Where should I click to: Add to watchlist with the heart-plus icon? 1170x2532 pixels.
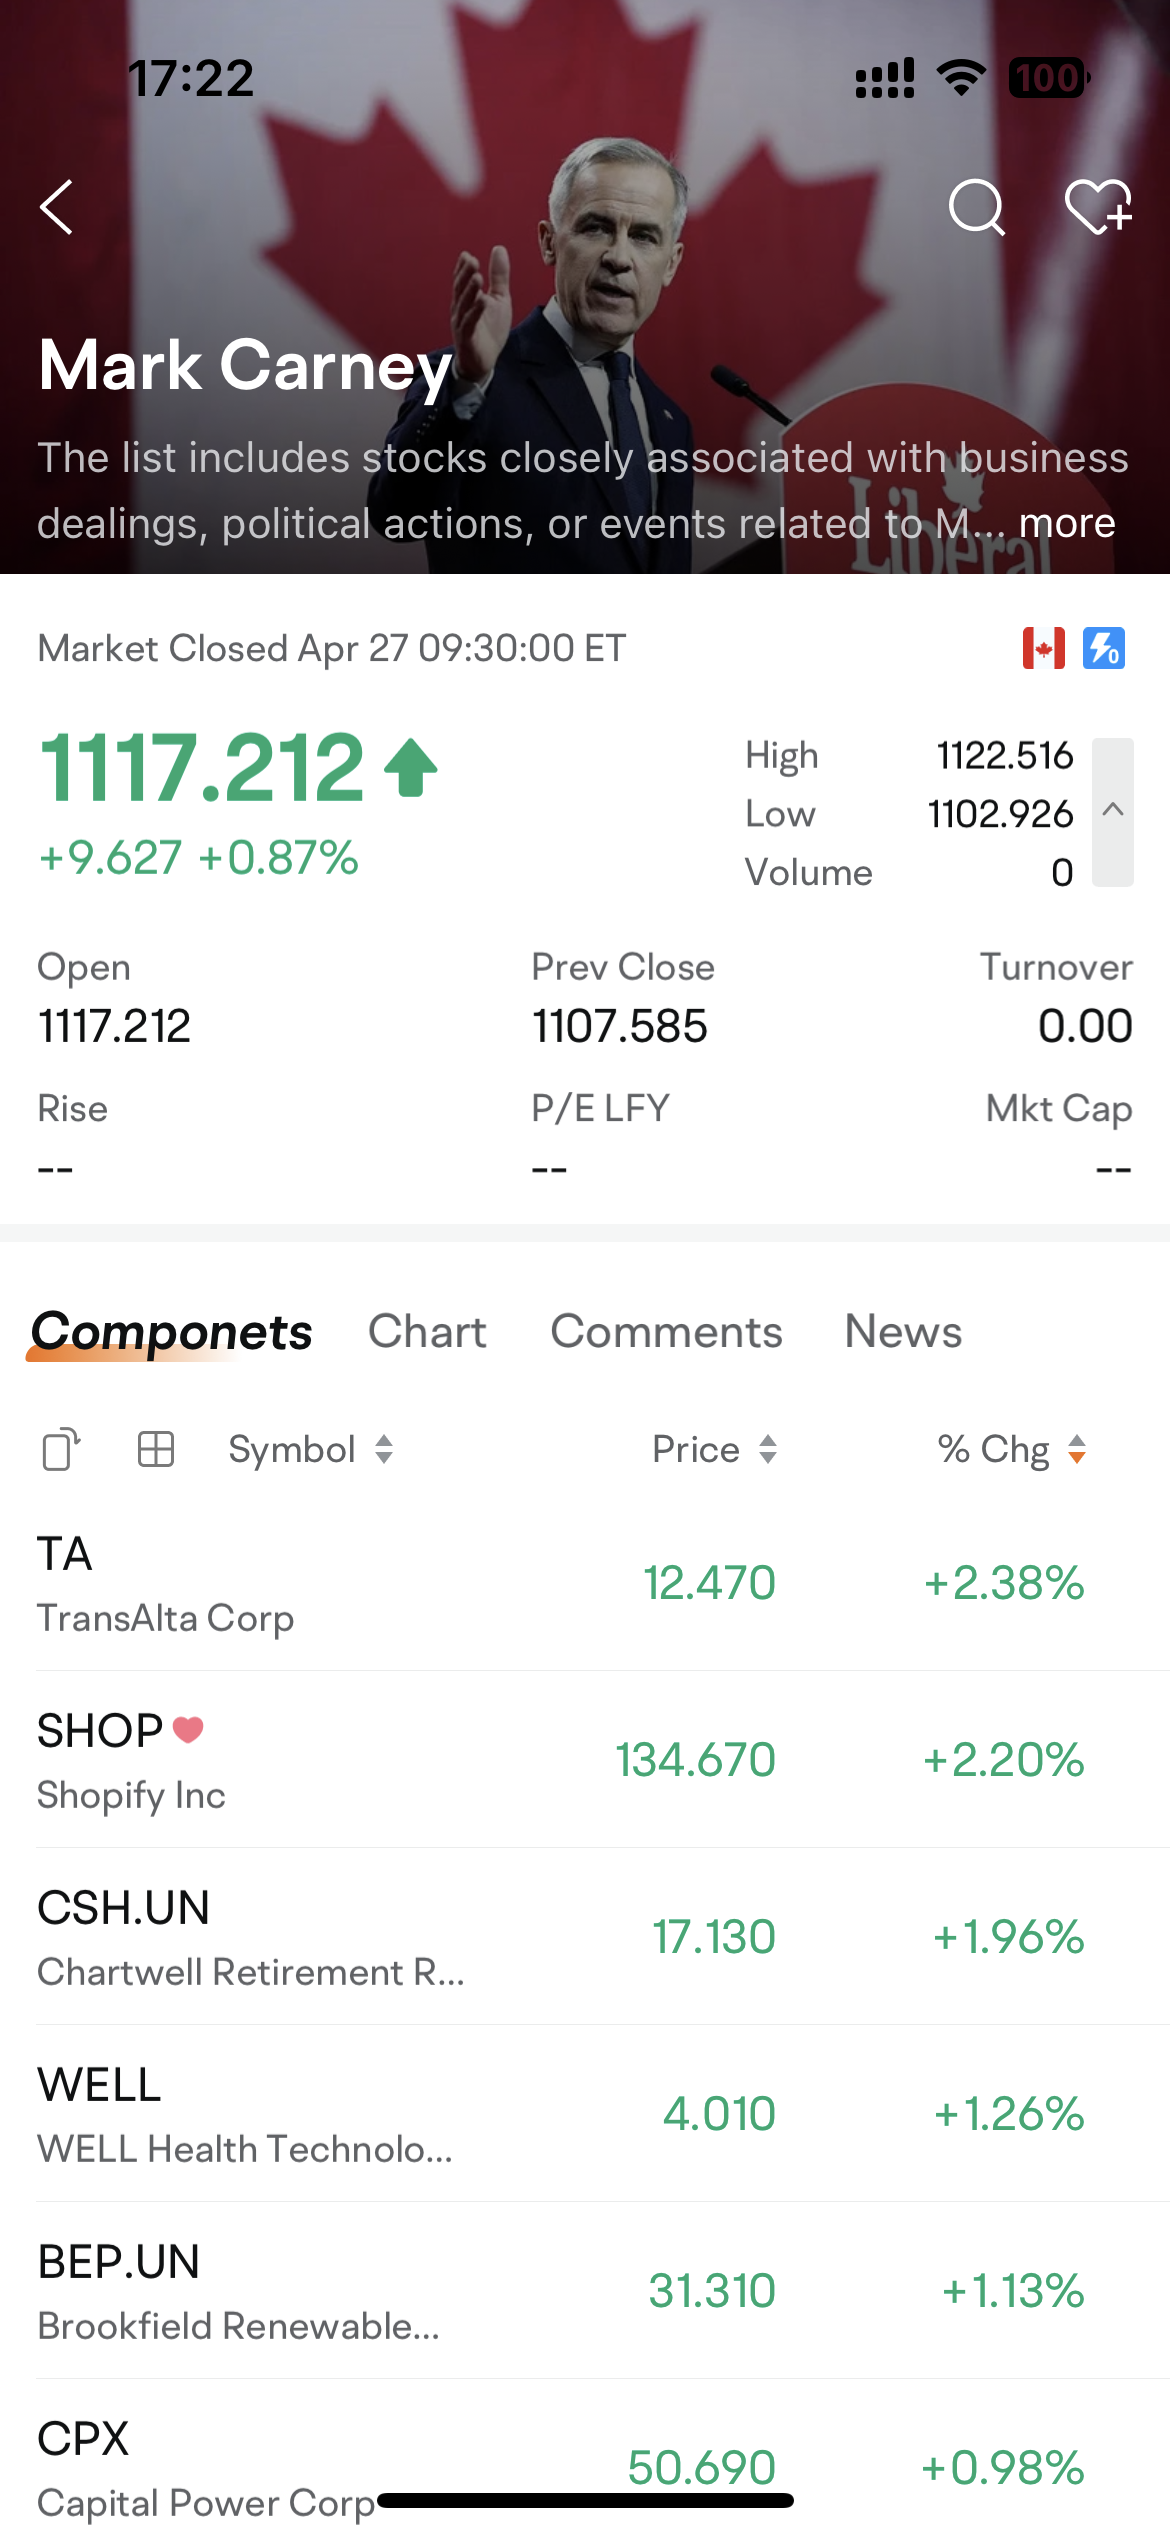click(x=1098, y=207)
